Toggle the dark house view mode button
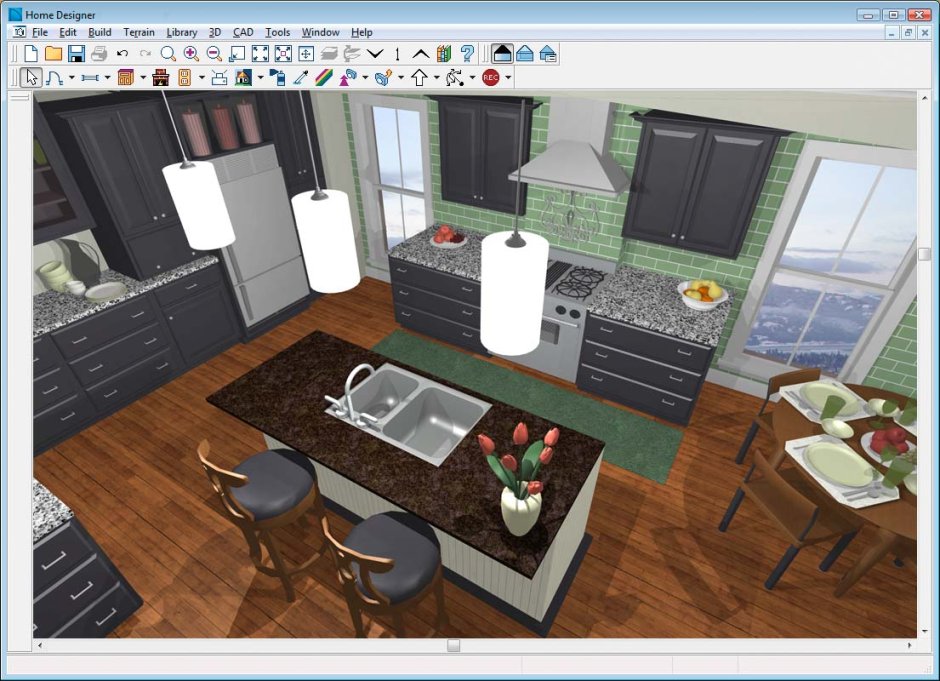The width and height of the screenshot is (940, 681). point(502,54)
